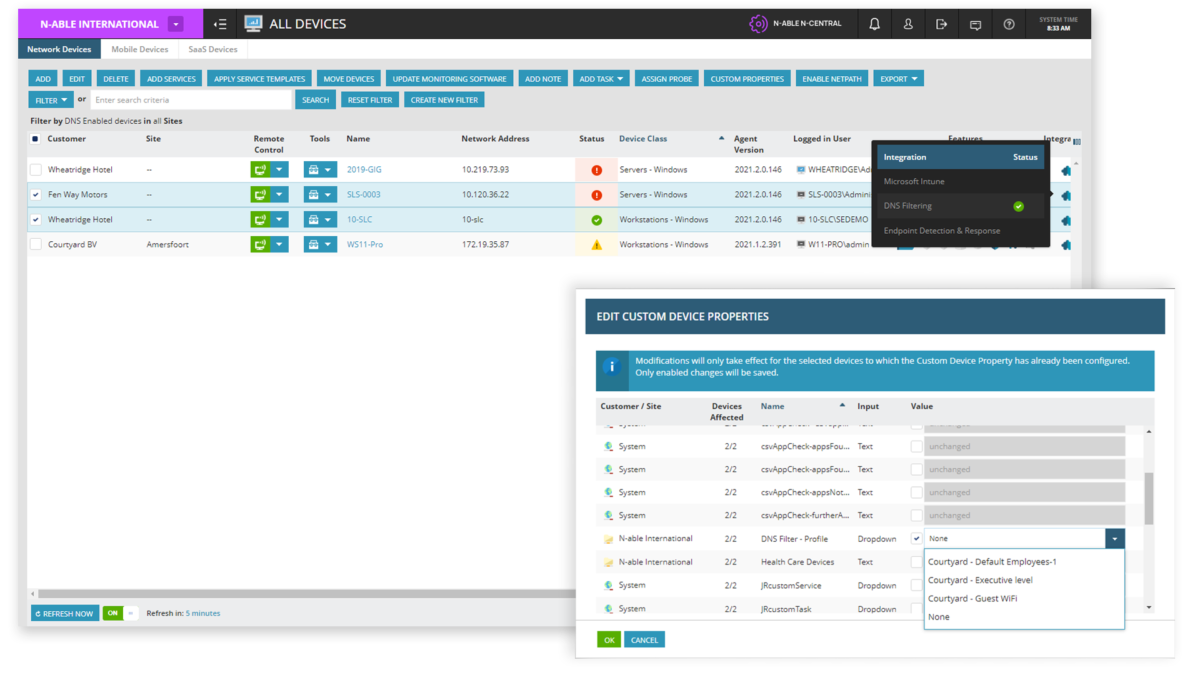Screen dimensions: 1200x675
Task: Start remote control for 10-SLC
Action: click(260, 220)
